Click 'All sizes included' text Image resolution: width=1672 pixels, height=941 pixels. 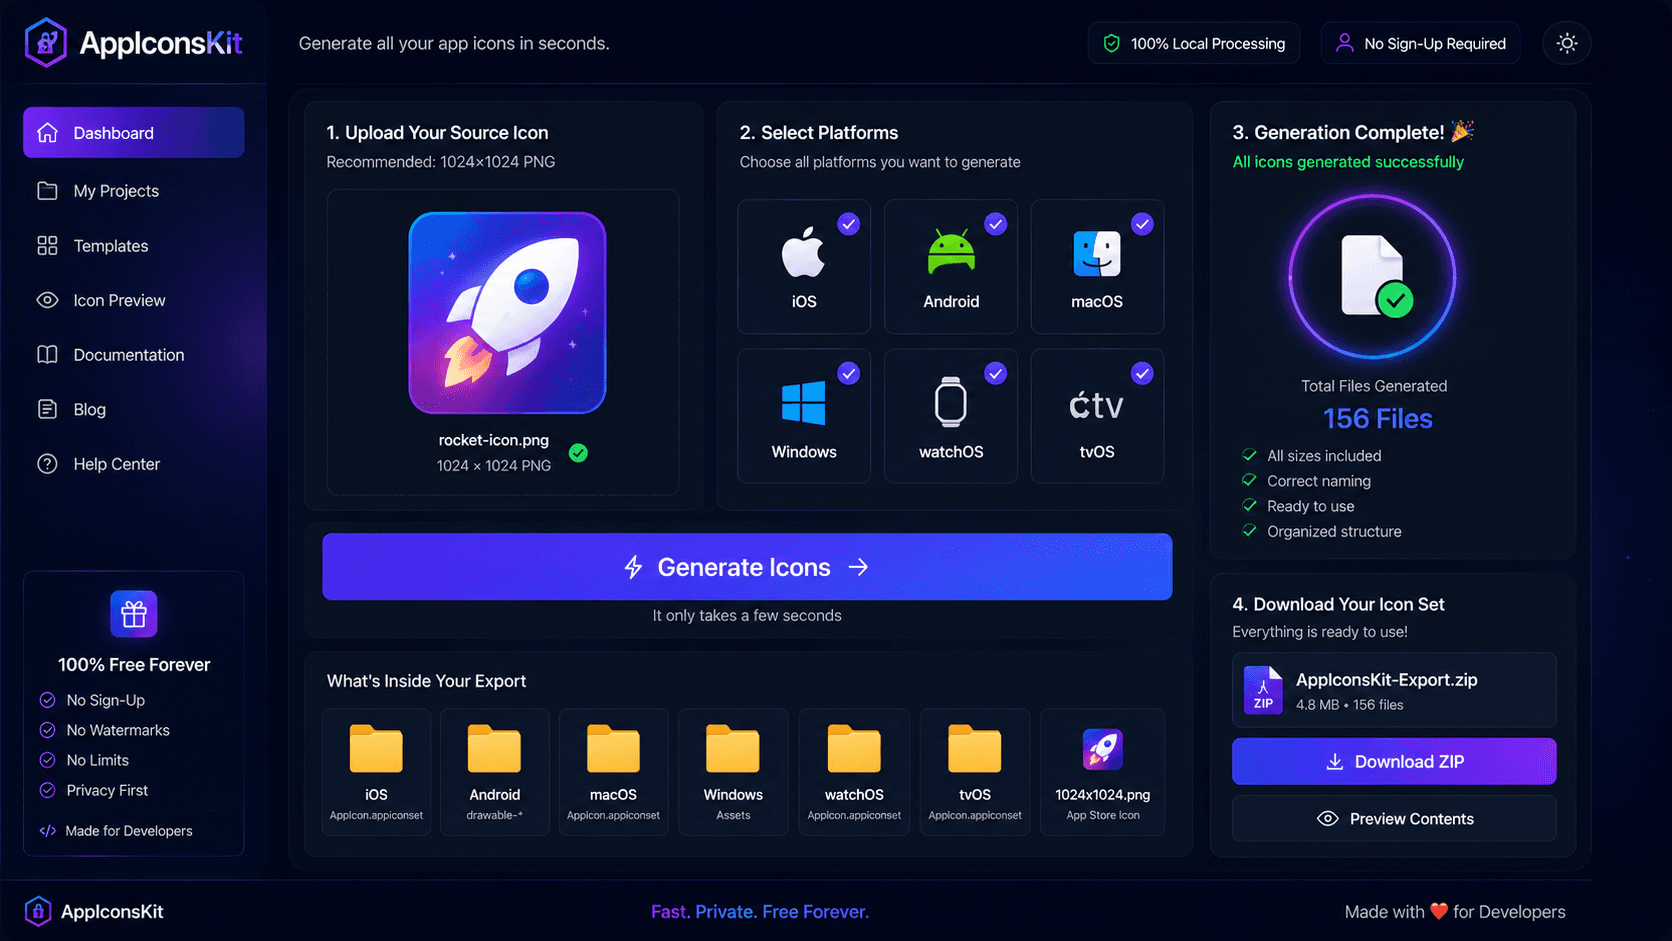pos(1324,456)
